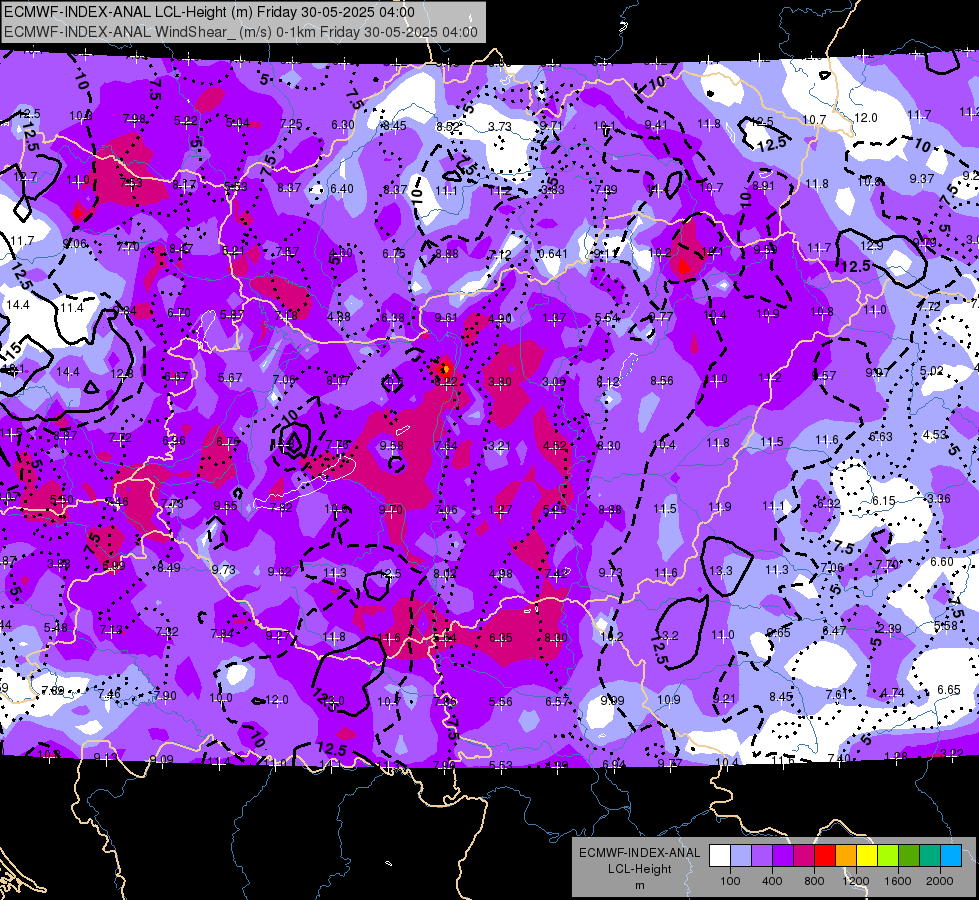
Task: Click the '13.3' value inside solid contour
Action: point(721,570)
